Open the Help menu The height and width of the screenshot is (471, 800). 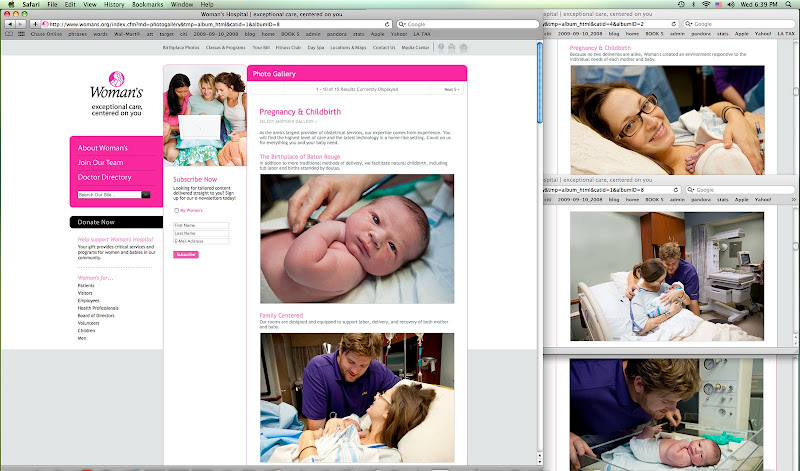point(207,4)
